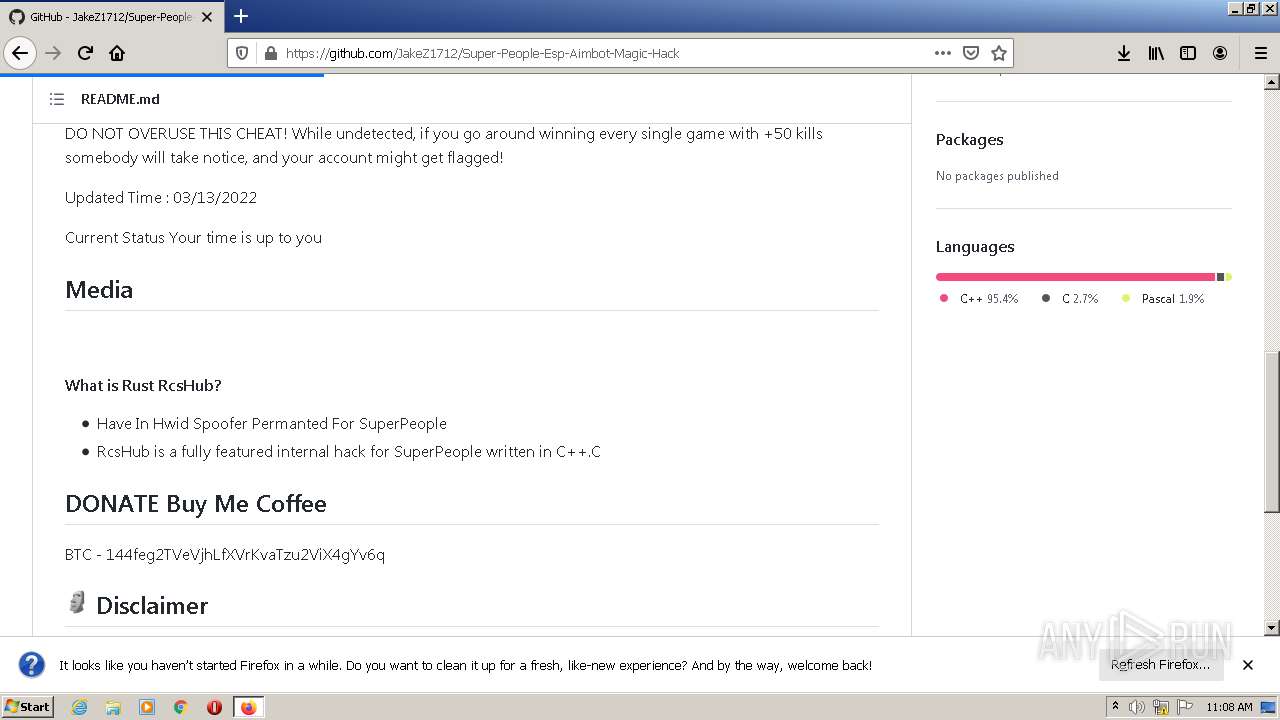Image resolution: width=1280 pixels, height=720 pixels.
Task: Show tracking protection shield info
Action: coord(242,53)
